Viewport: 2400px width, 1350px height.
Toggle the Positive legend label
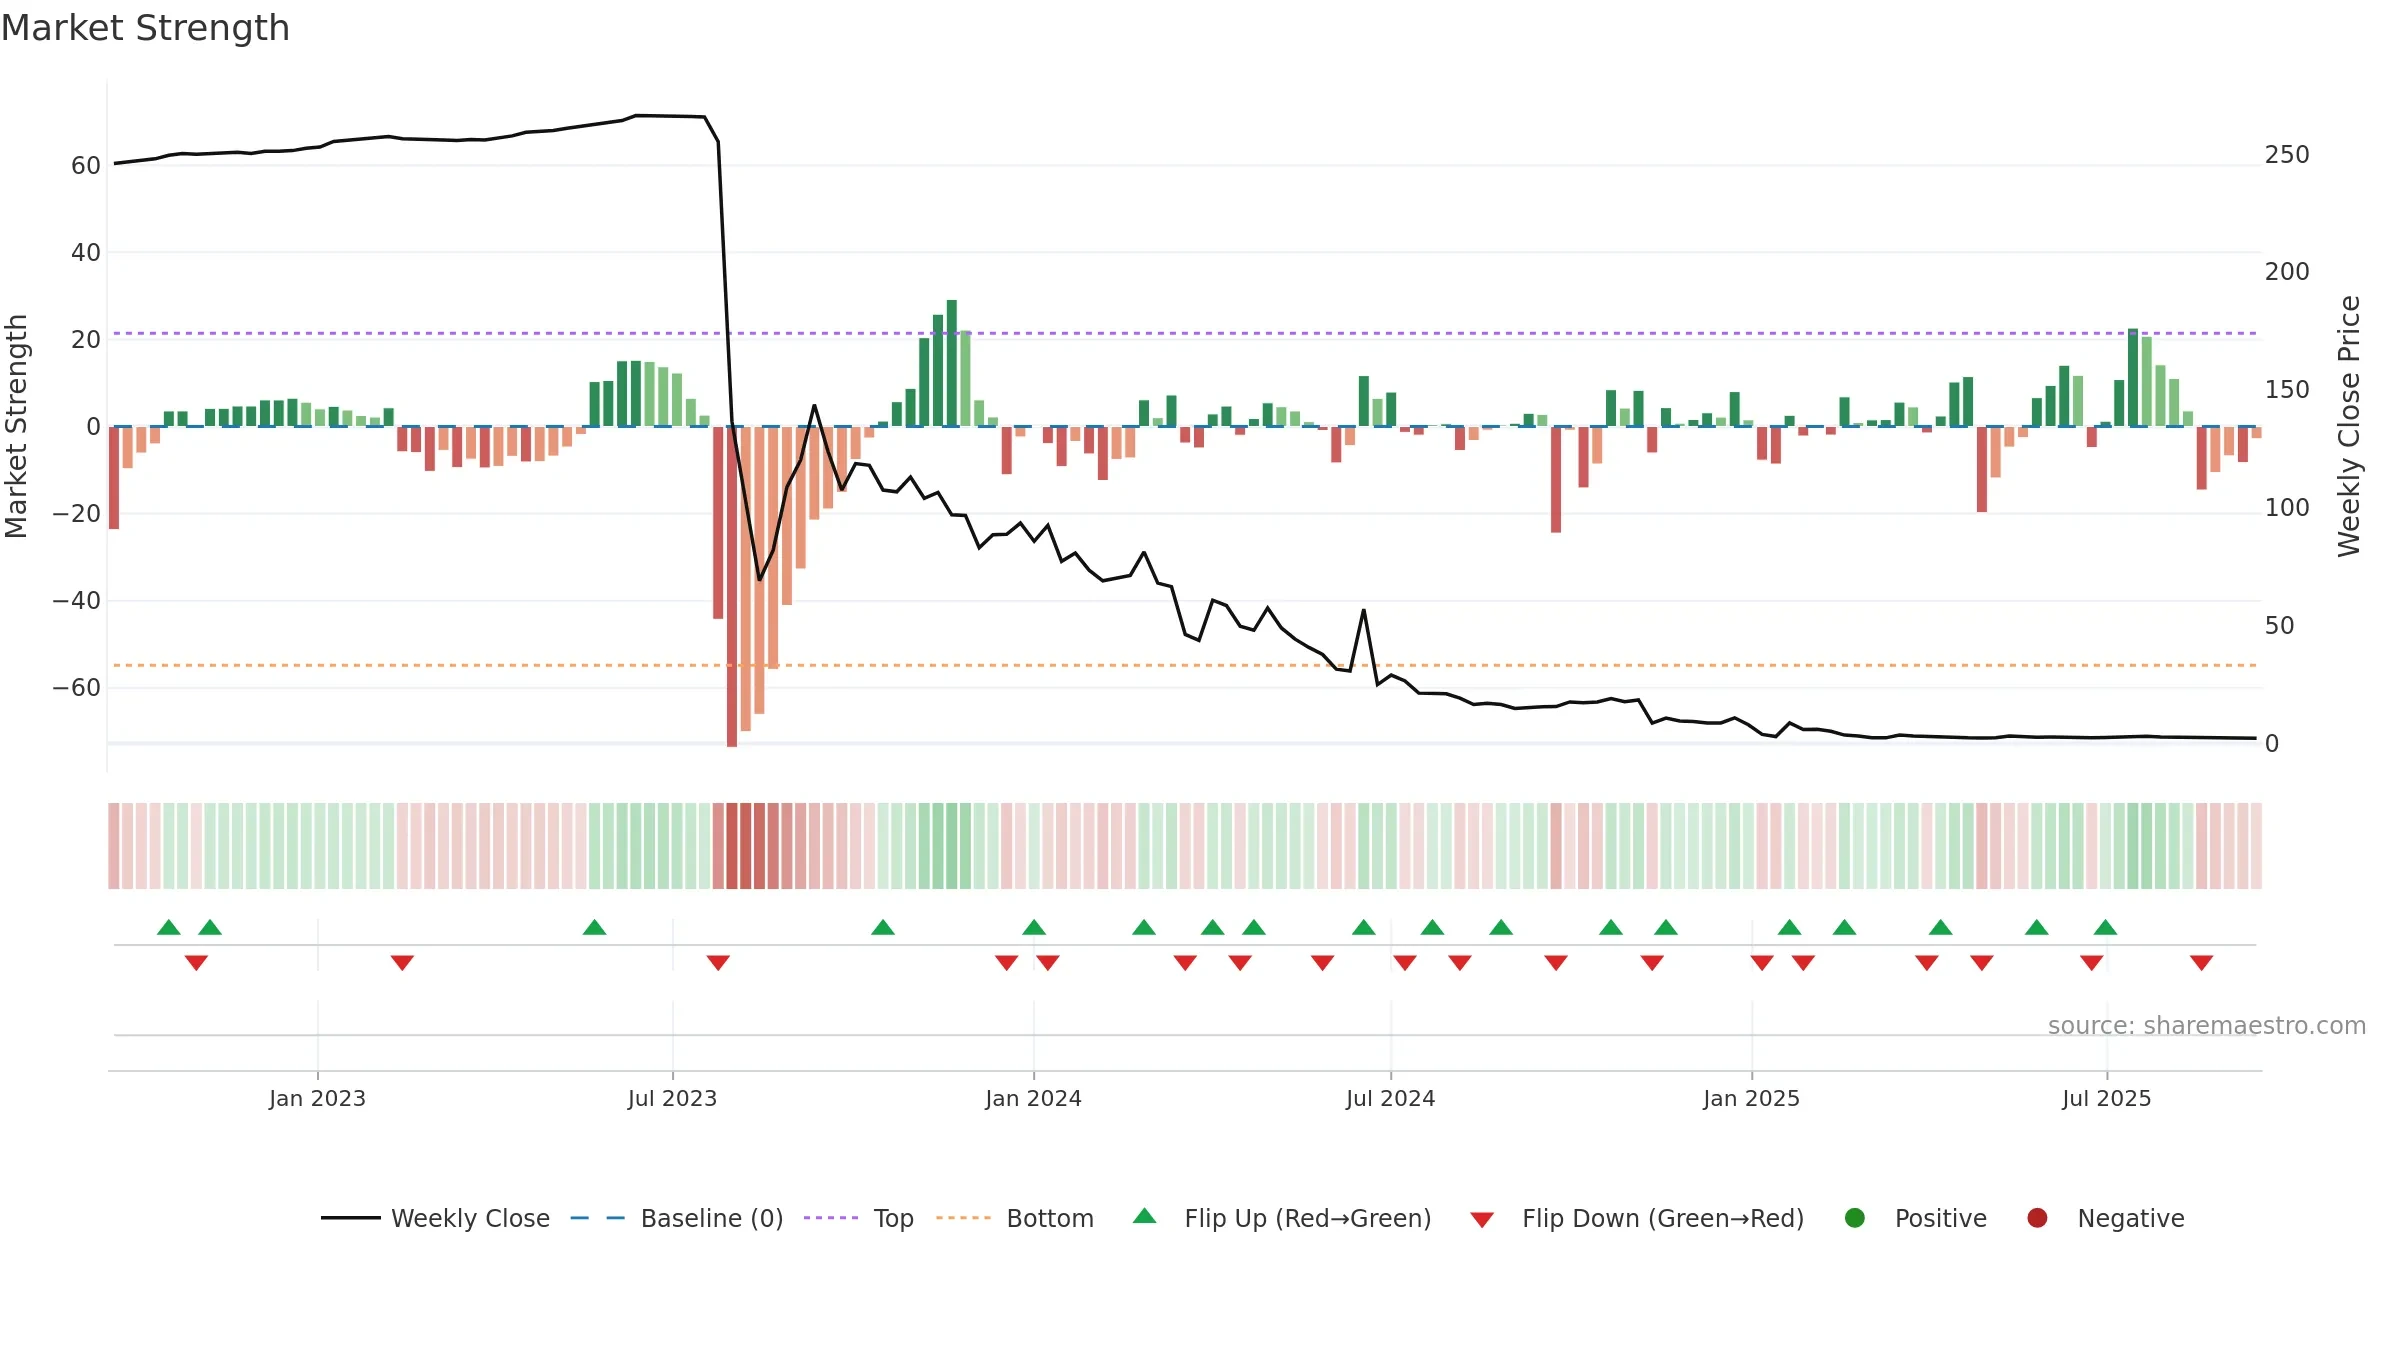click(1941, 1218)
